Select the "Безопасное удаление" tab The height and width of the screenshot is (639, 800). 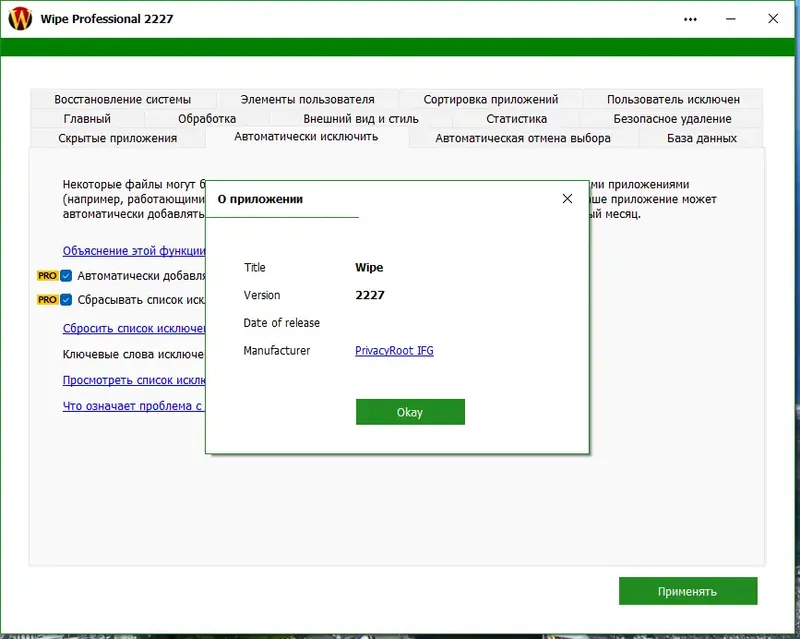point(672,118)
